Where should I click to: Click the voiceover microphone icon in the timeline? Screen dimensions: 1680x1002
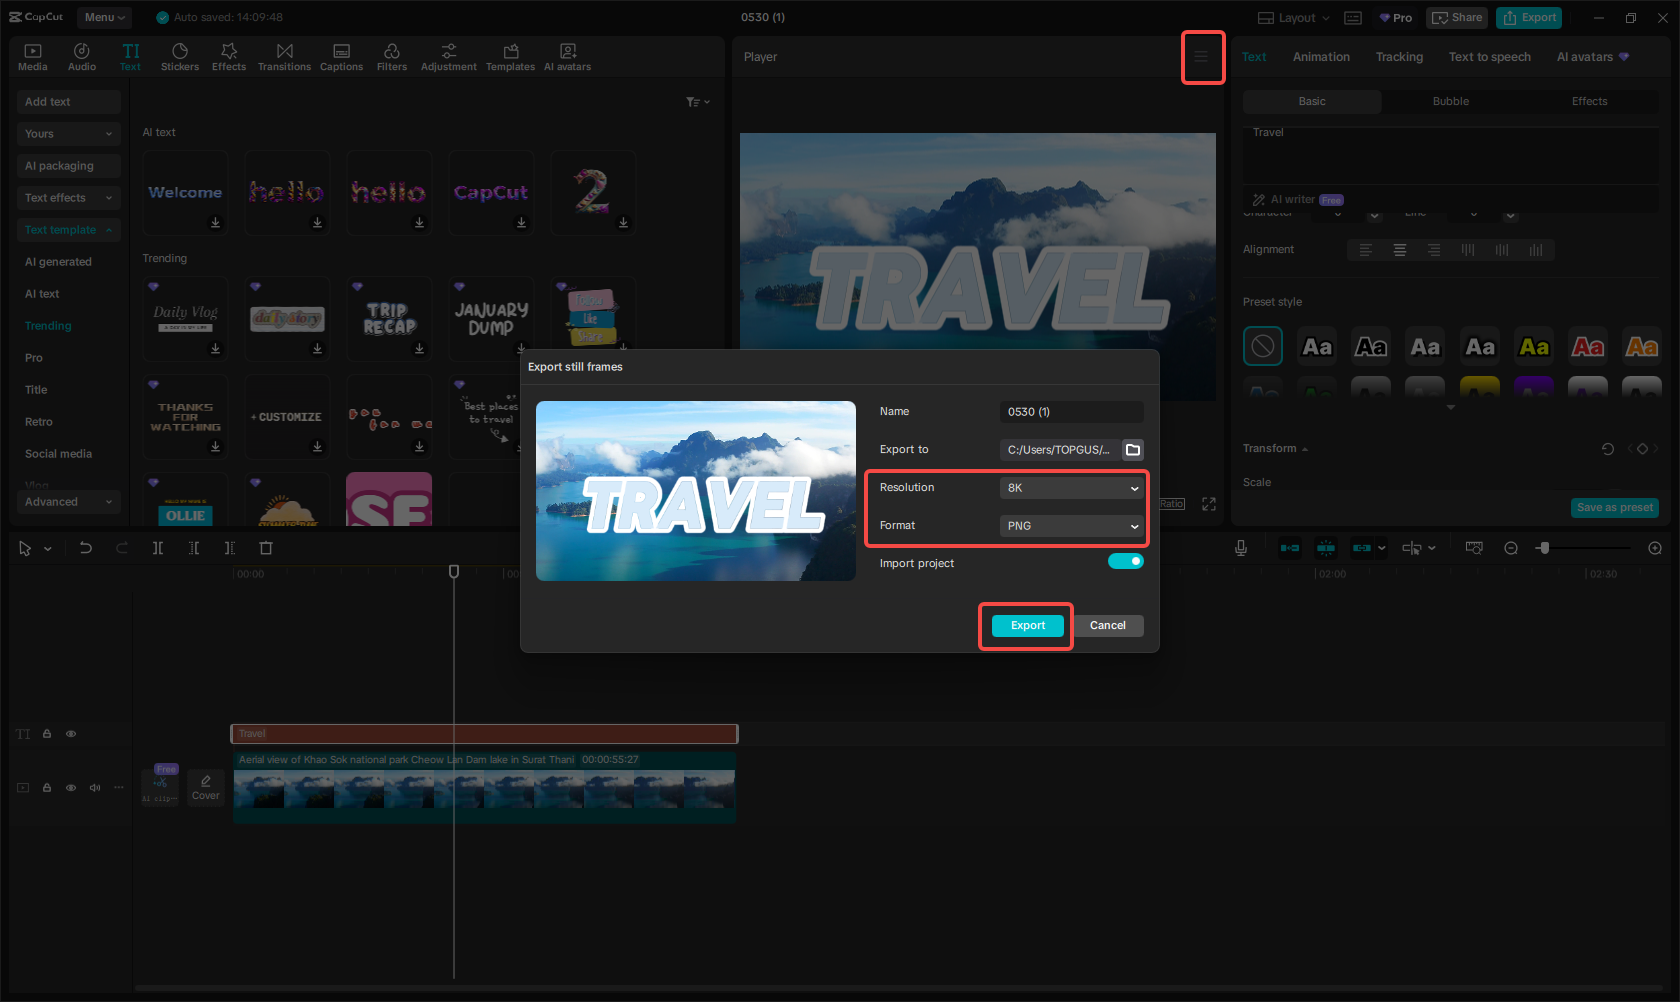1241,548
